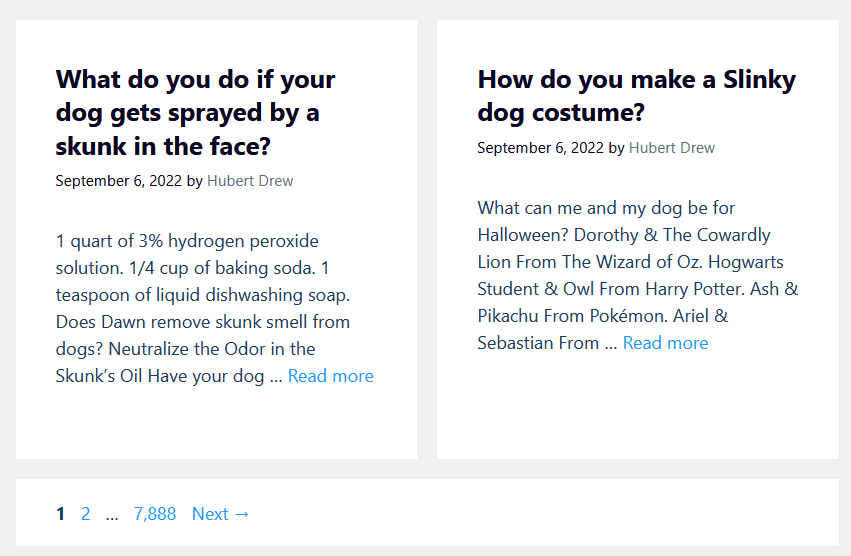The height and width of the screenshot is (556, 851).
Task: Click Read more on the Slinky costume excerpt
Action: [665, 343]
